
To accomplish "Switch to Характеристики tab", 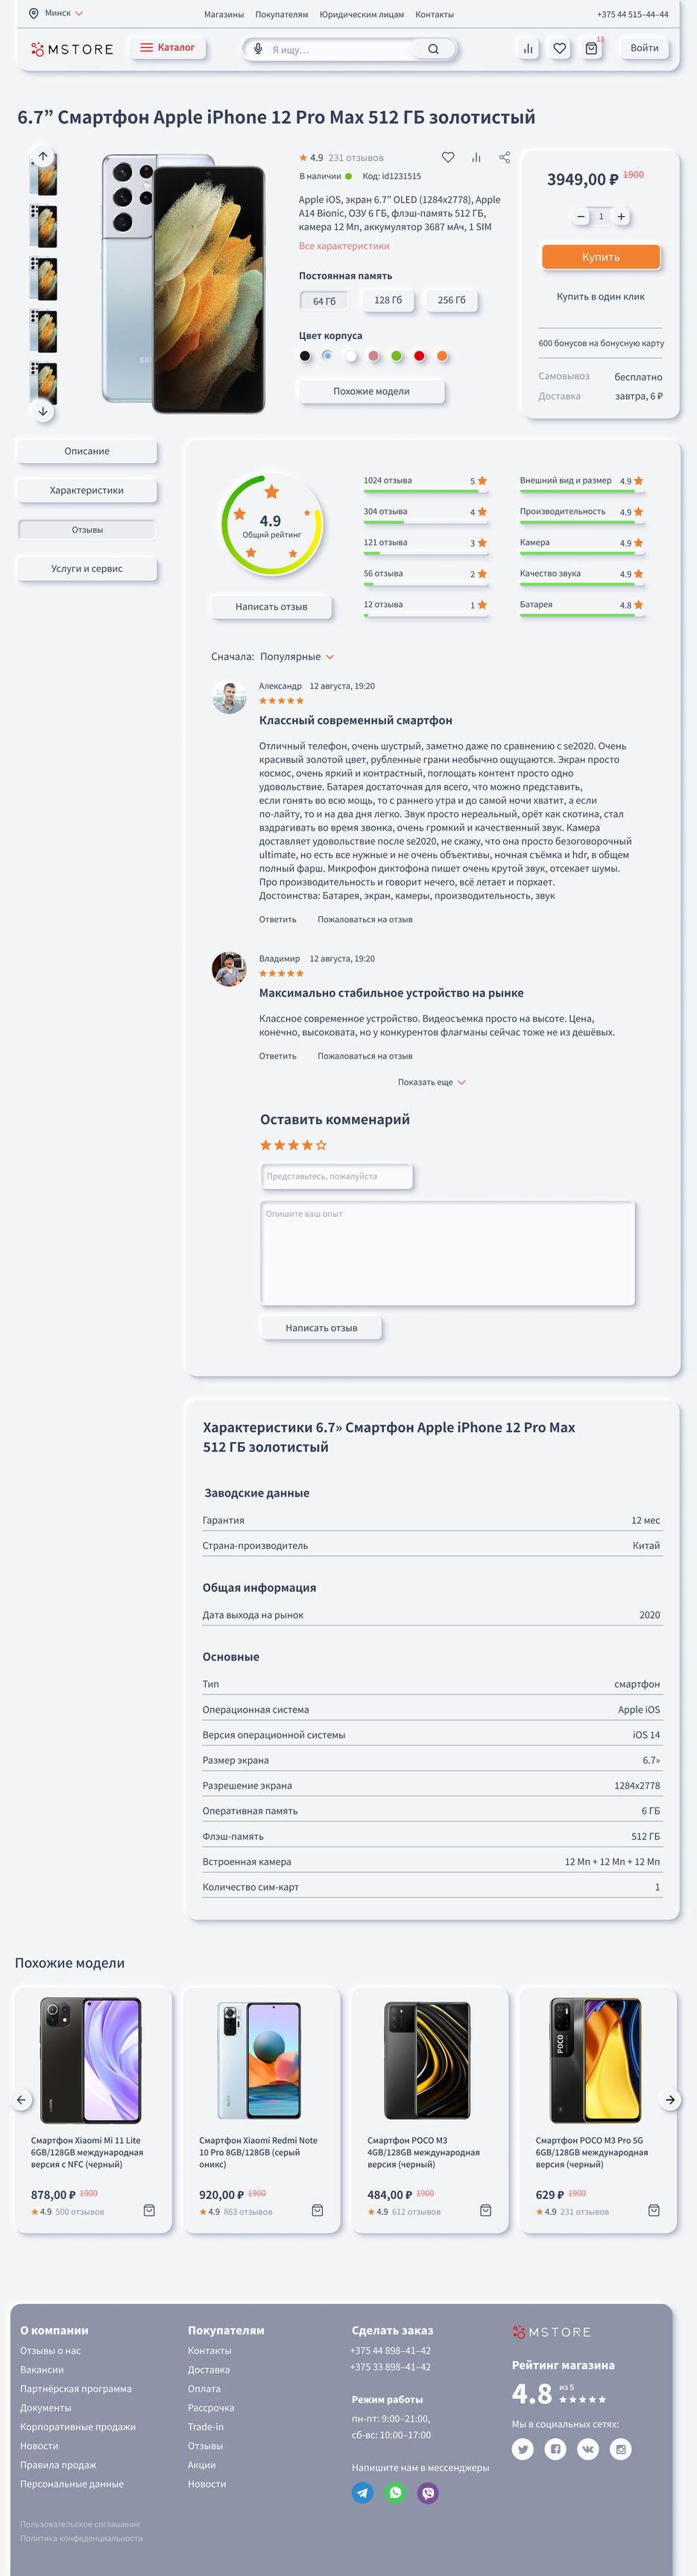I will click(87, 490).
